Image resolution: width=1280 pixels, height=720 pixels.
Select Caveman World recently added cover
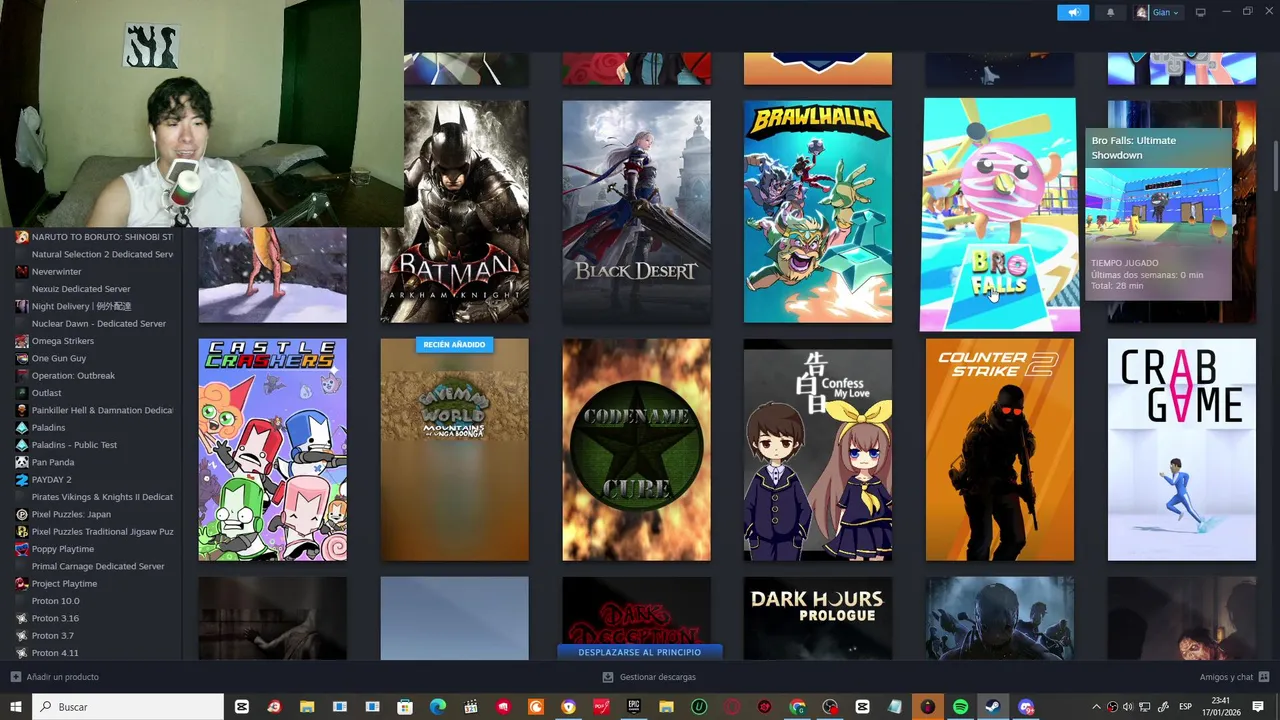tap(454, 449)
